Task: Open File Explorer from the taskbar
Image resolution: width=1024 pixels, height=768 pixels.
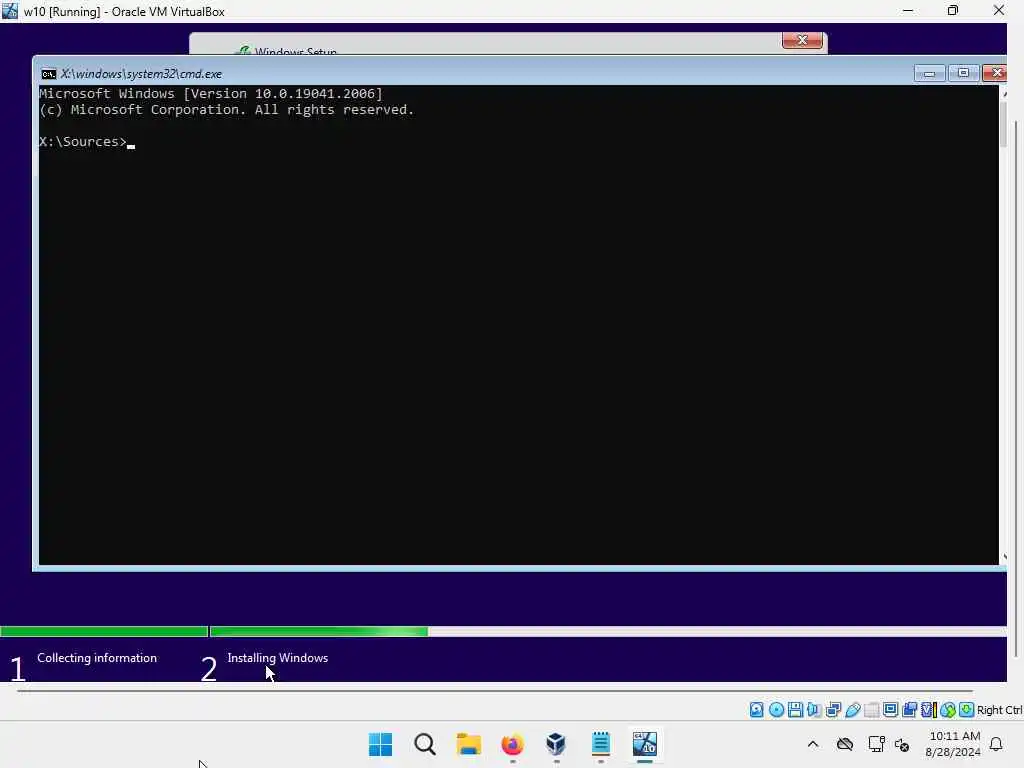Action: pos(469,744)
